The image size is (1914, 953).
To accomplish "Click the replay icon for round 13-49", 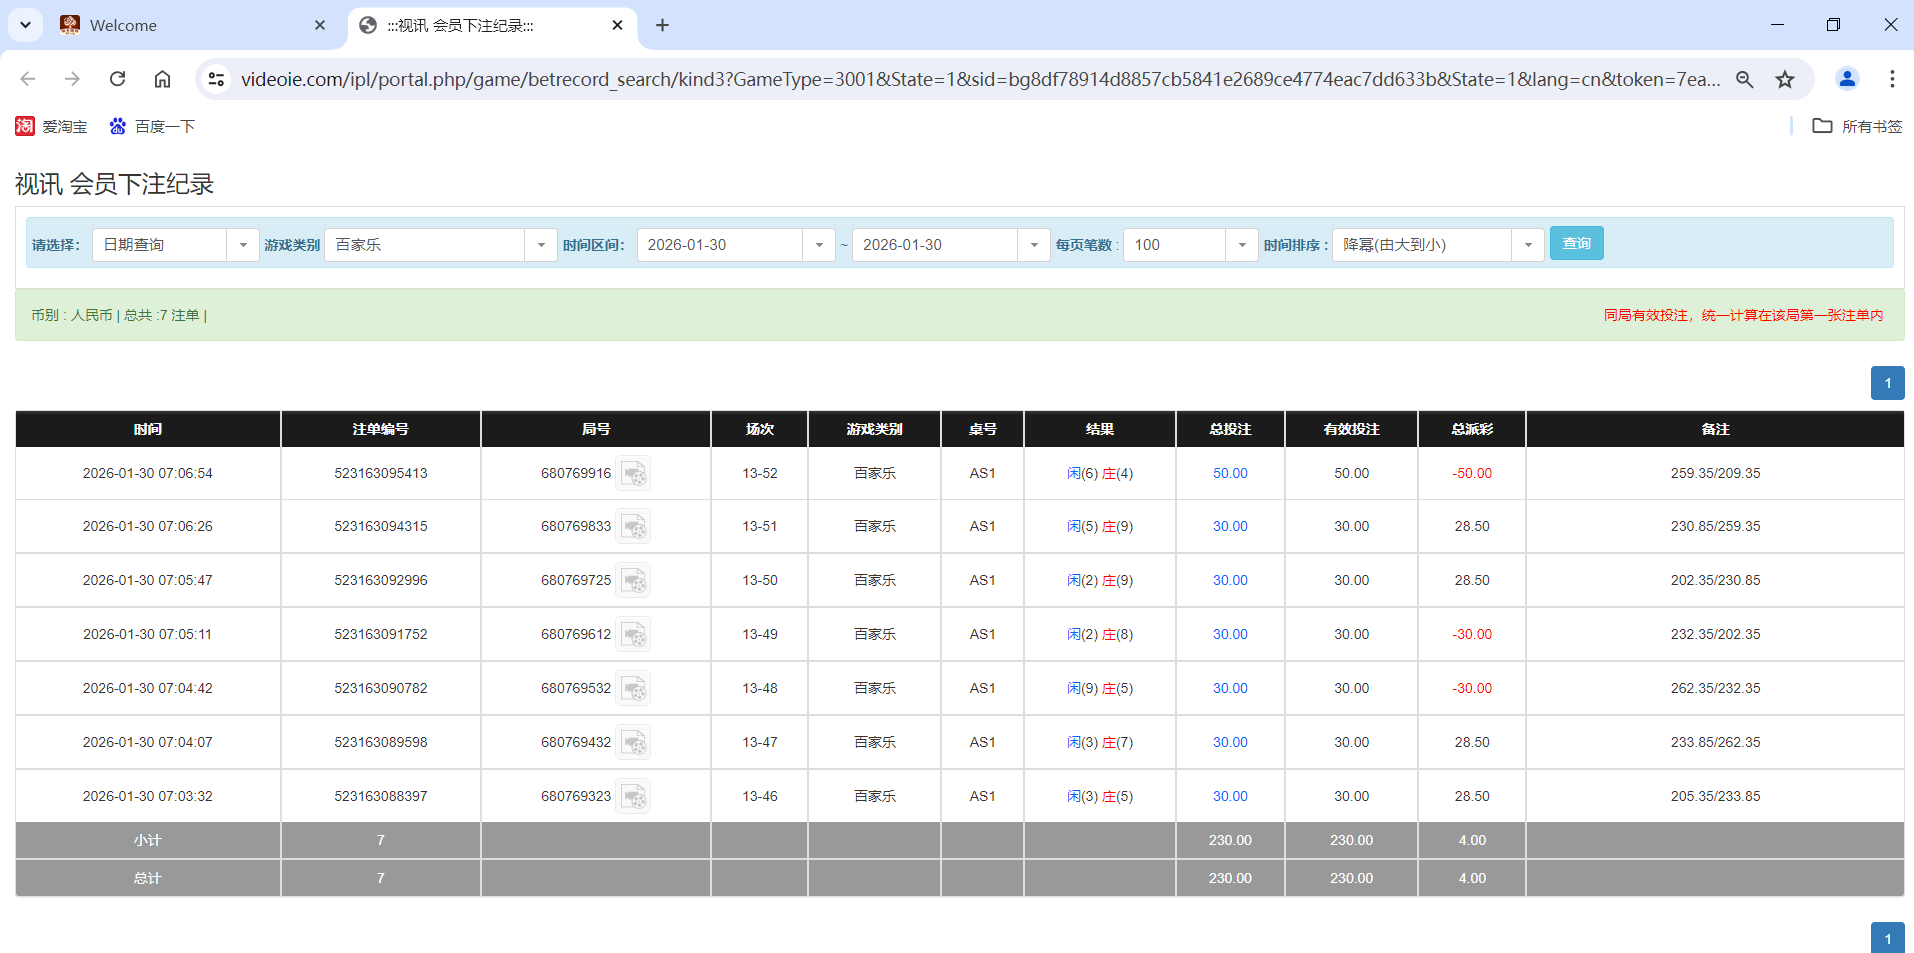I will 634,634.
